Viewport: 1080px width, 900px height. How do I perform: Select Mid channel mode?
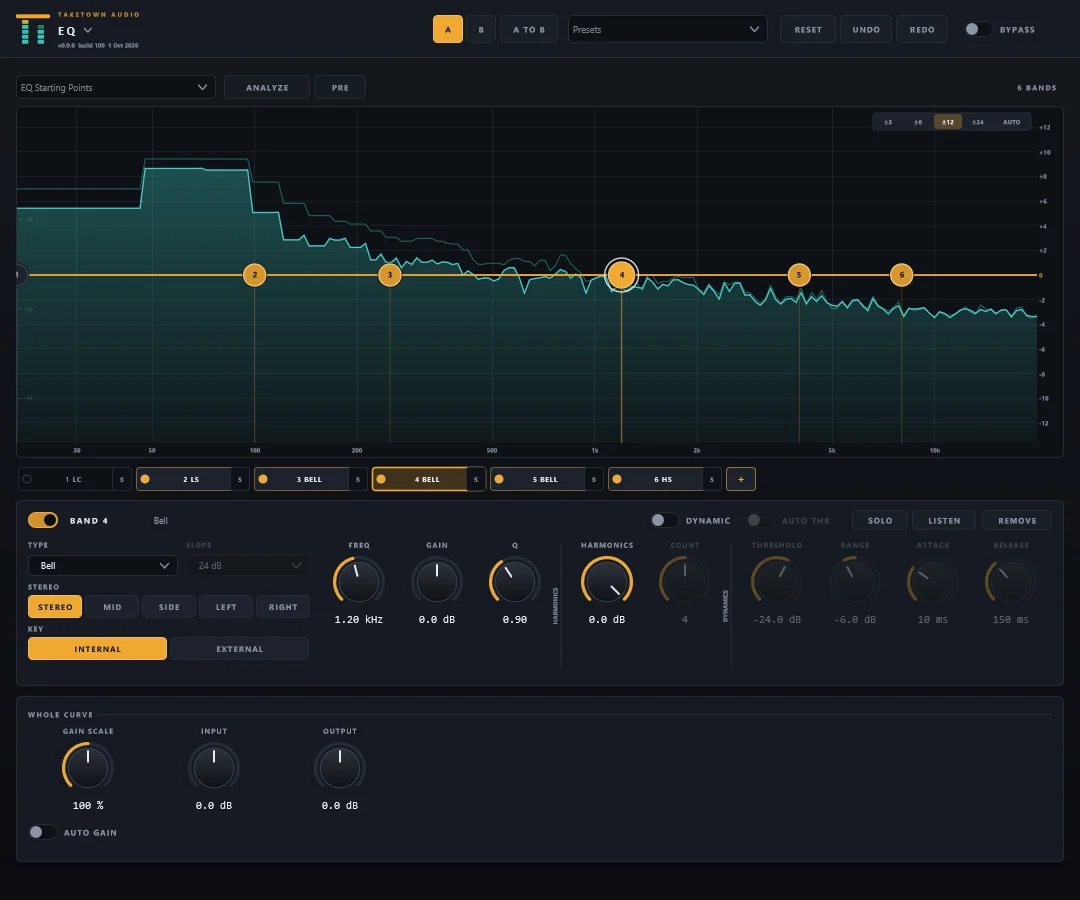(112, 607)
